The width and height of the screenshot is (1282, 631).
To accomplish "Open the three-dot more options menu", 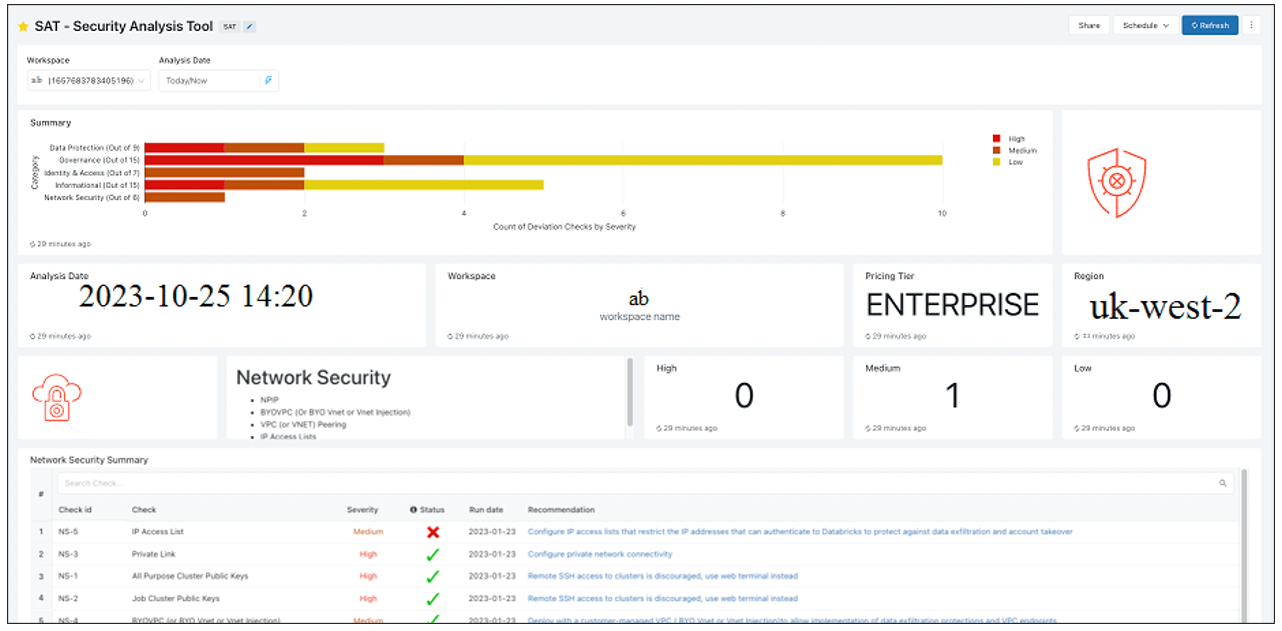I will pos(1251,25).
